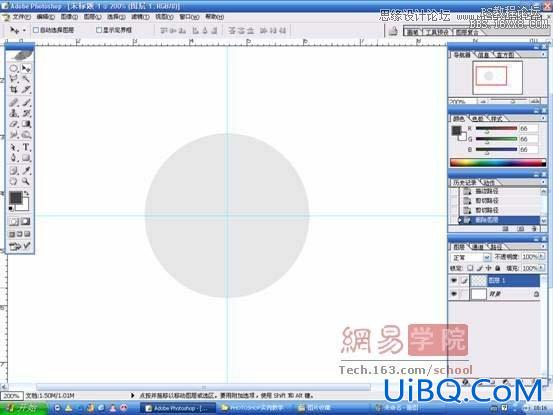Activate Adobe Photoshop taskbar button
This screenshot has width=553, height=415.
click(x=178, y=408)
